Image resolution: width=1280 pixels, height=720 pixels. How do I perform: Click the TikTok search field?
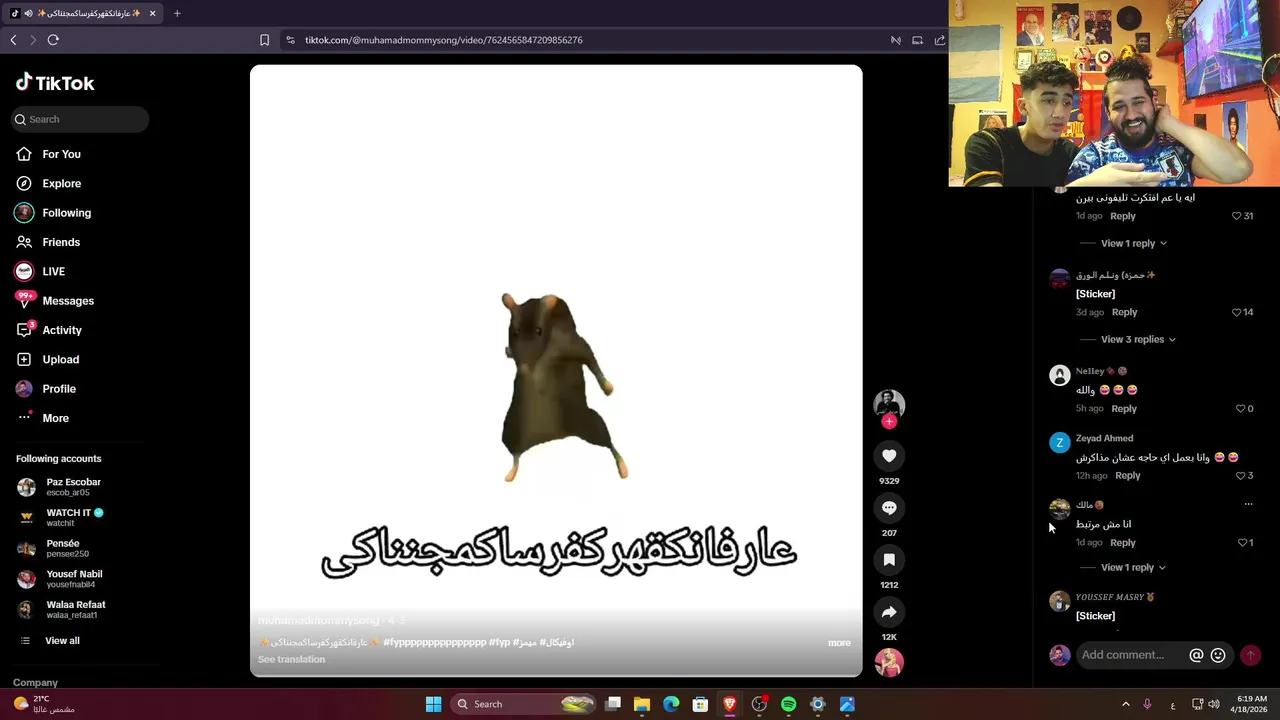coord(80,119)
